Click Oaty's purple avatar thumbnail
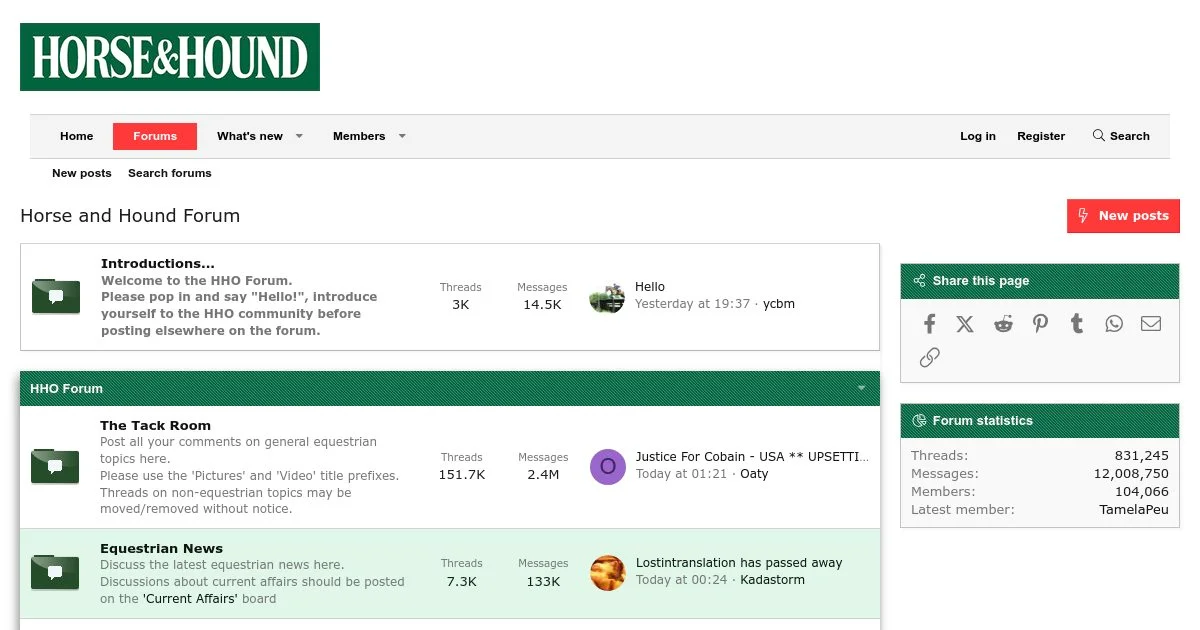Viewport: 1200px width, 630px height. pyautogui.click(x=607, y=467)
